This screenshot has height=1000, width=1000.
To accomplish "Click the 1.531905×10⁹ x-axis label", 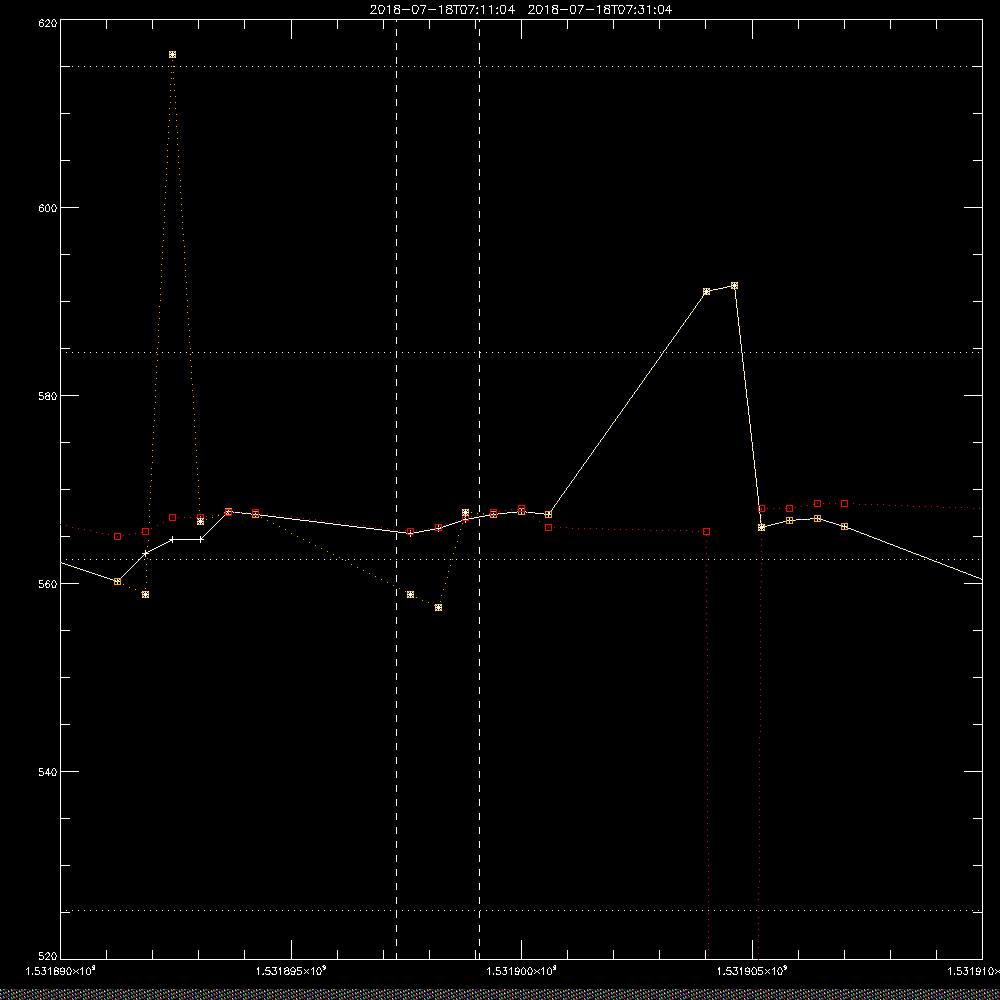I will pyautogui.click(x=753, y=971).
